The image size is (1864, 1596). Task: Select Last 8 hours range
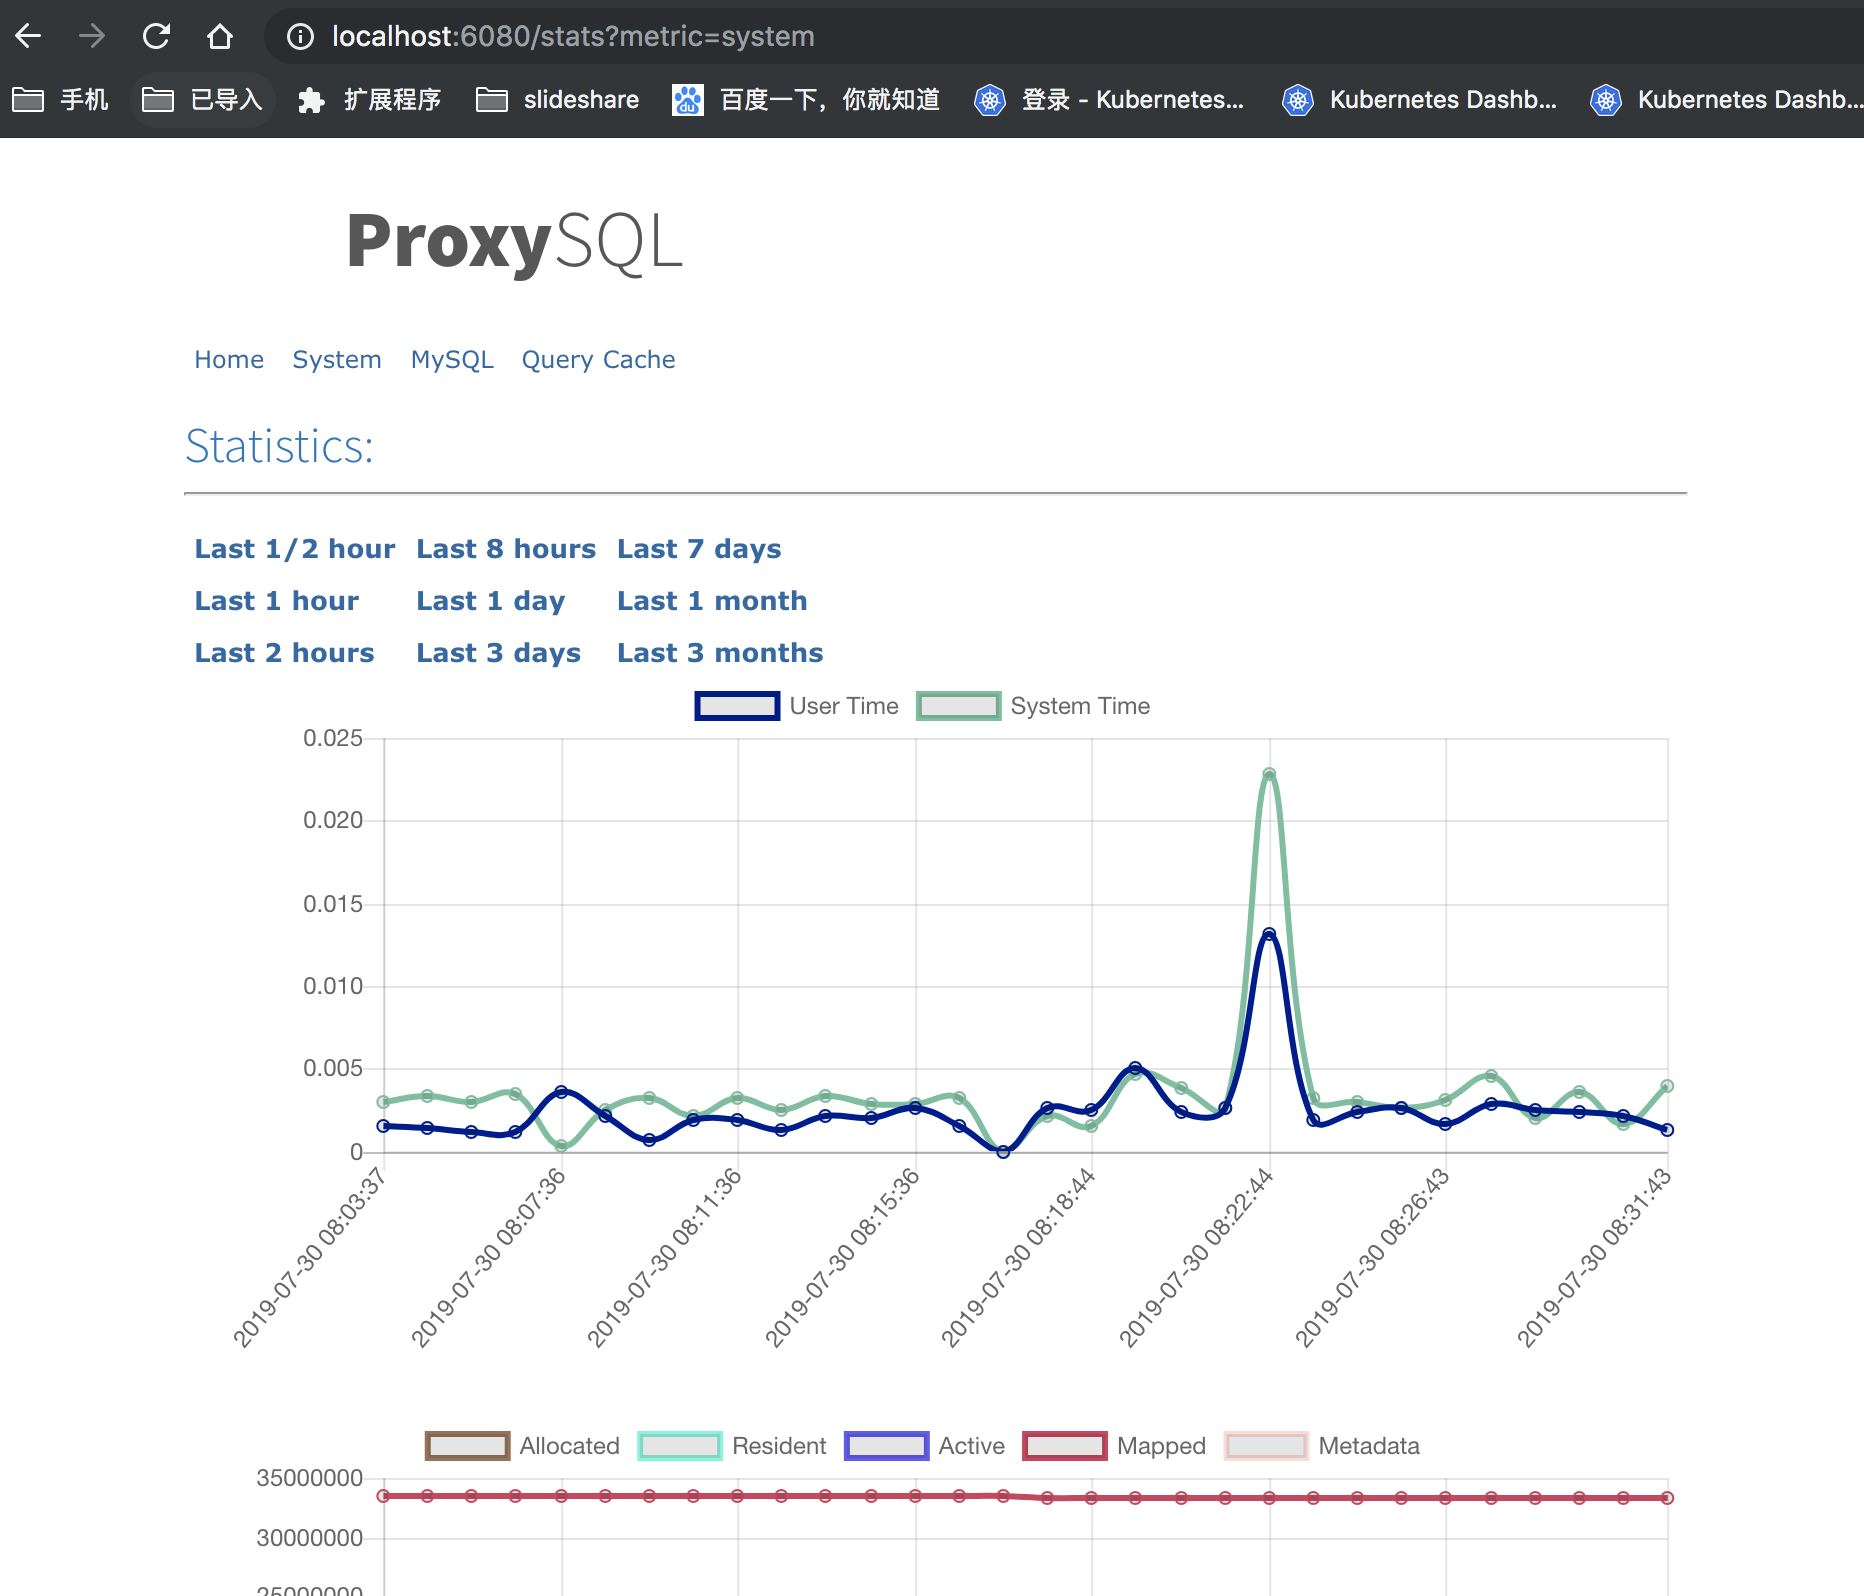(506, 549)
